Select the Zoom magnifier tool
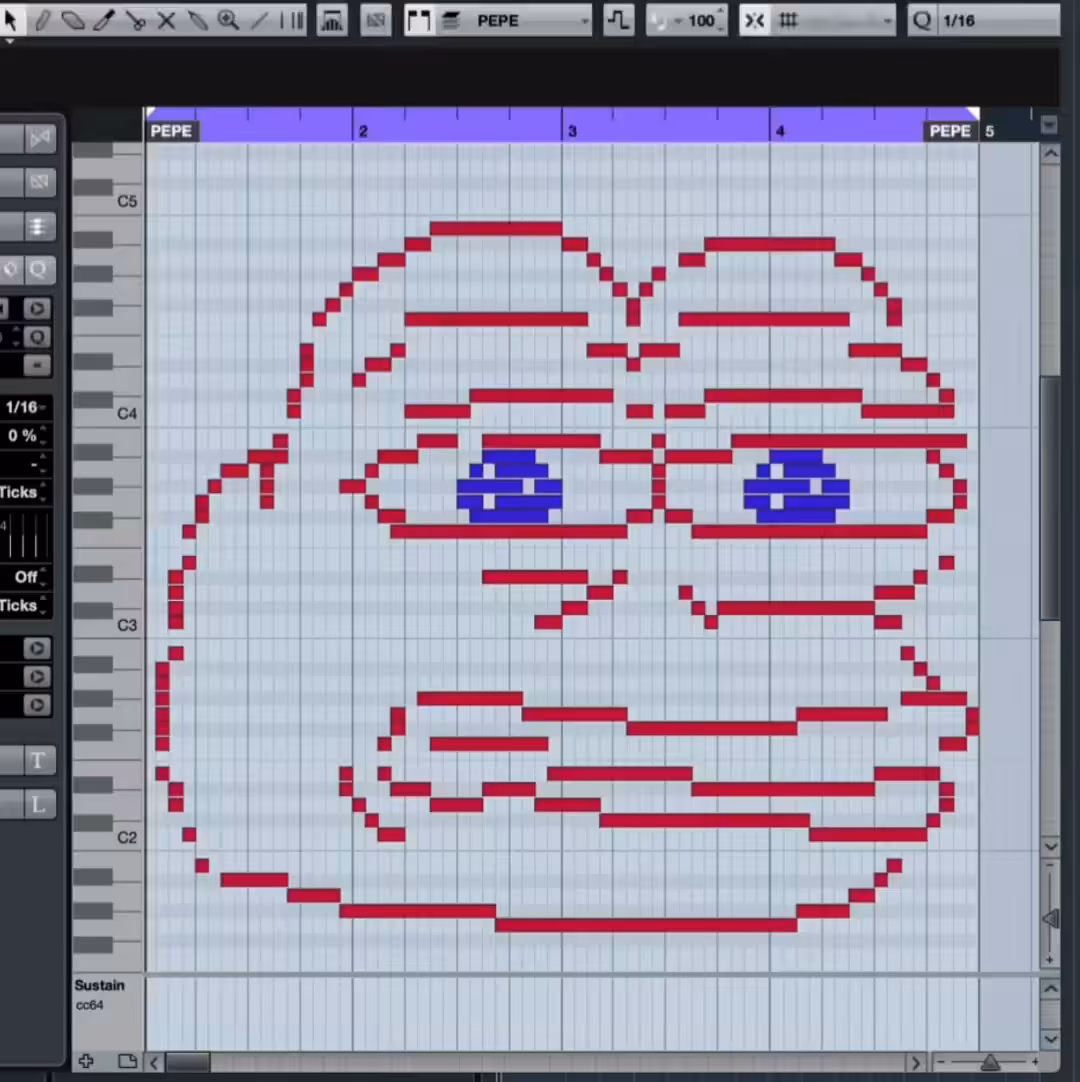 228,20
